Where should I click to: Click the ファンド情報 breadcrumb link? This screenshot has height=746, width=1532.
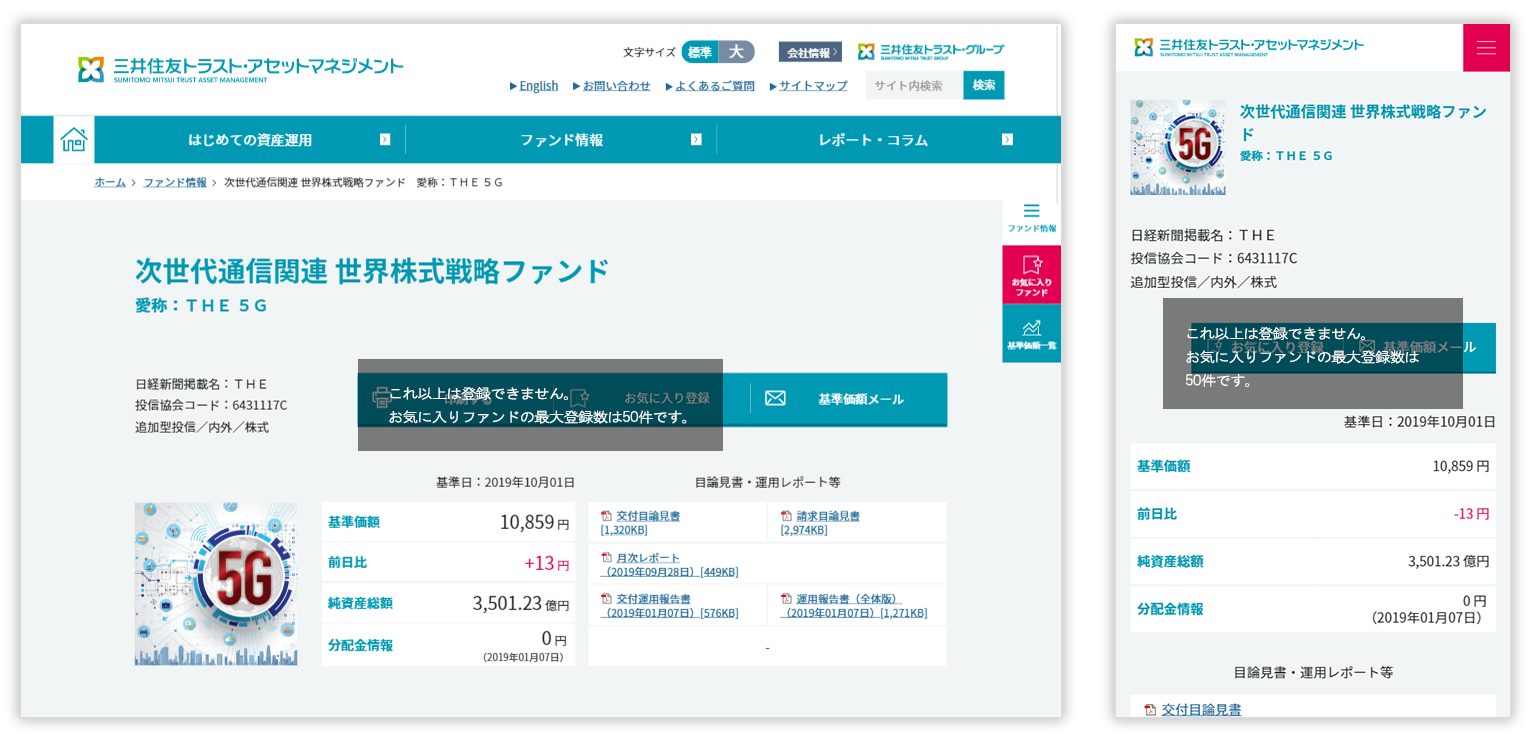pos(175,182)
